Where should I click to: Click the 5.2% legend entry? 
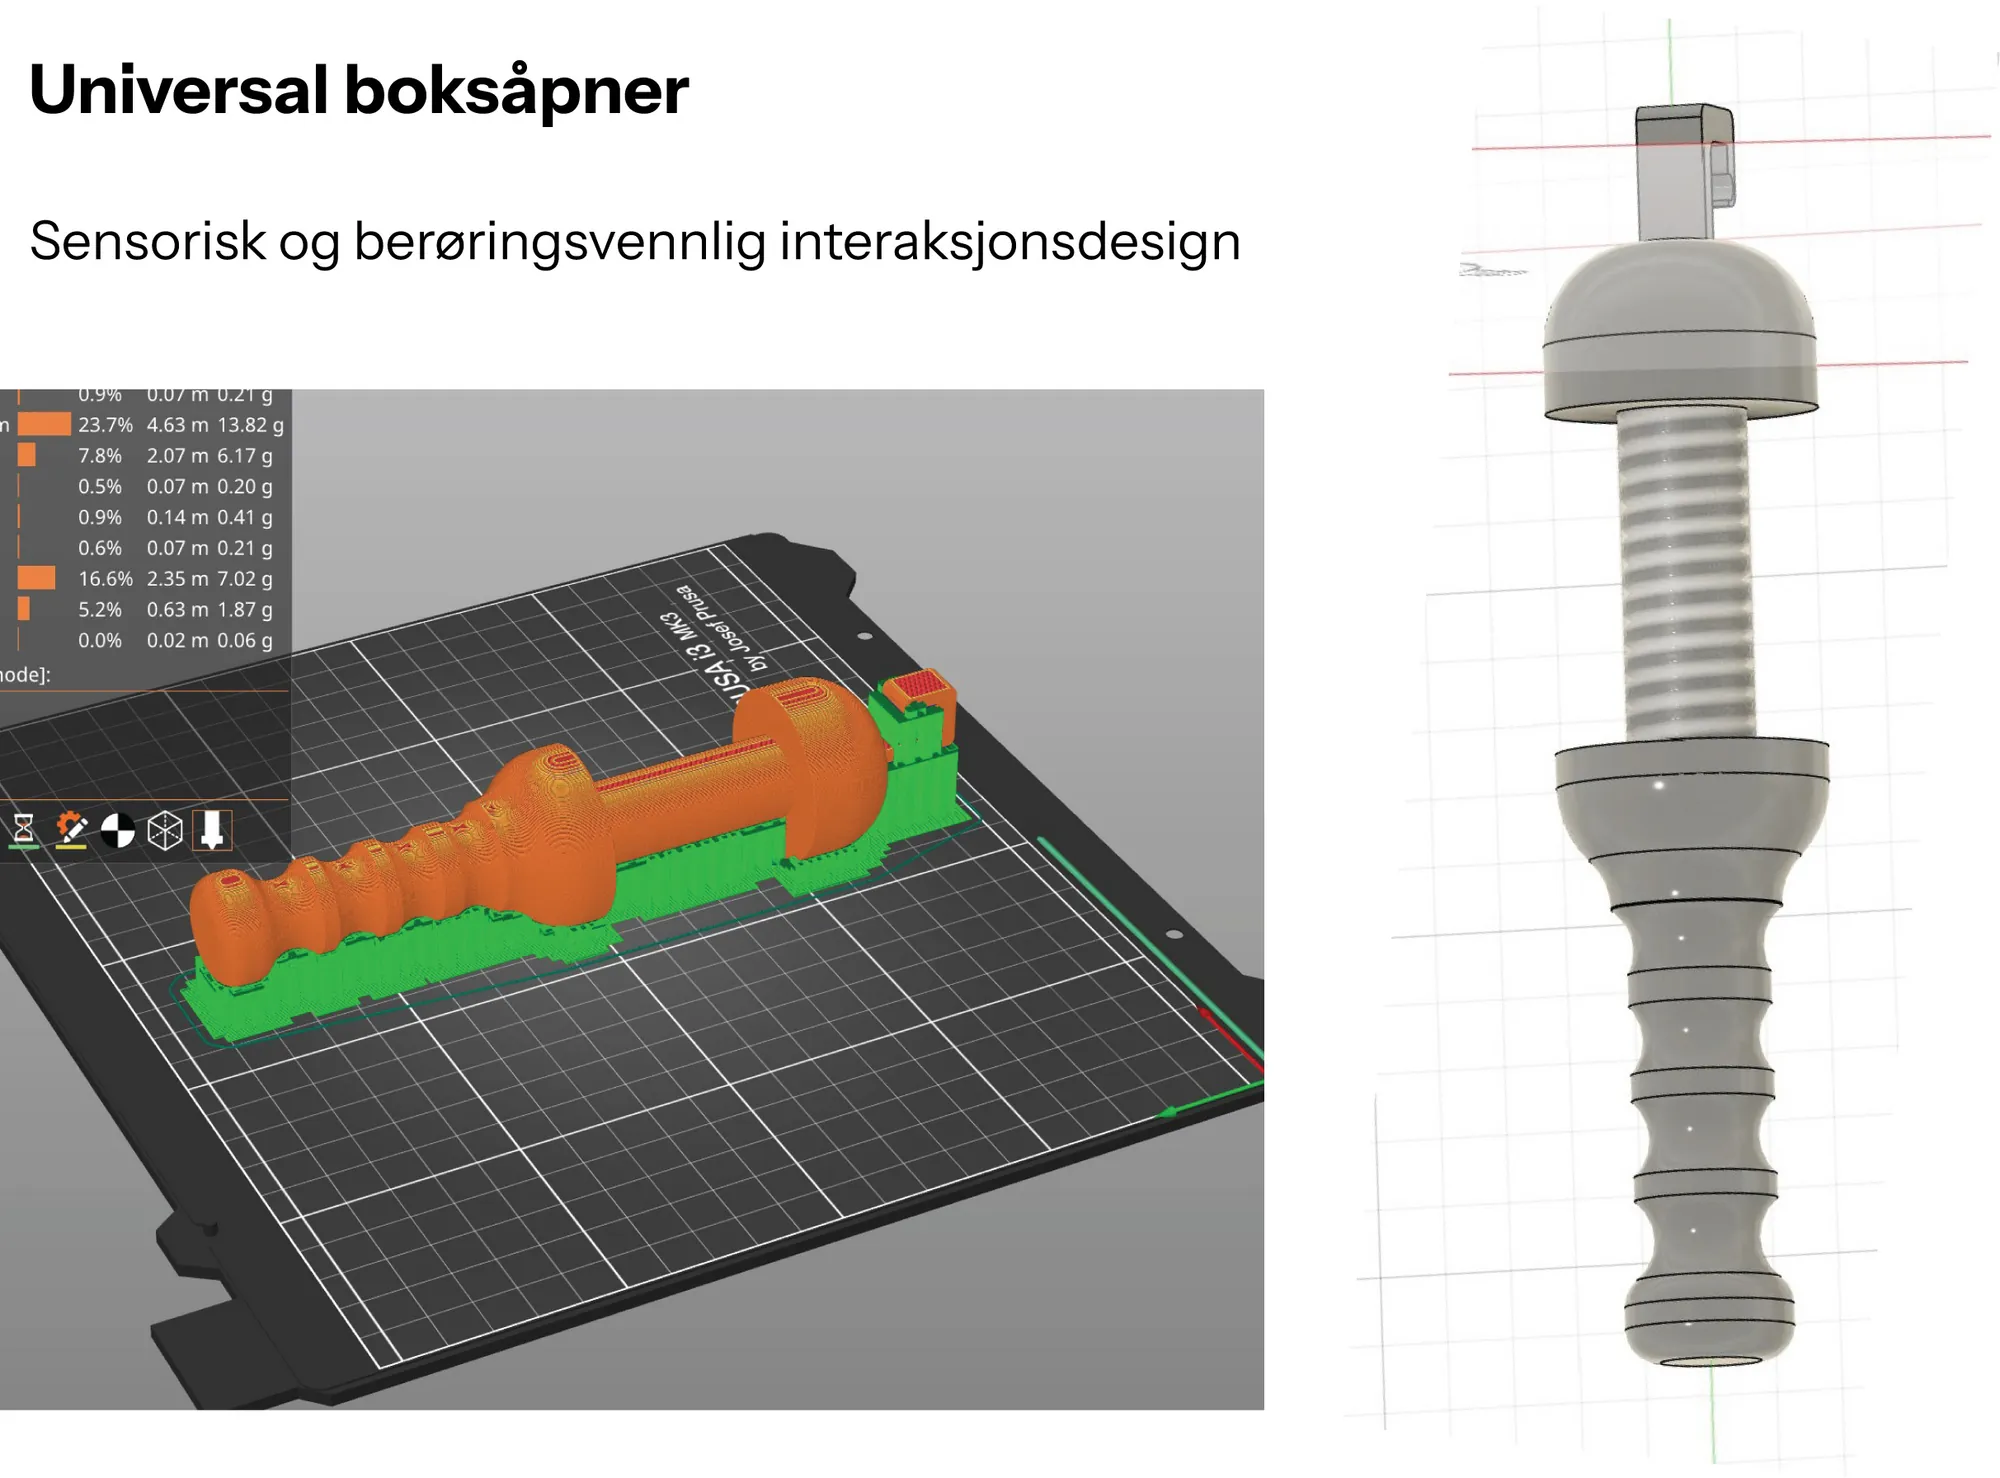pos(98,609)
